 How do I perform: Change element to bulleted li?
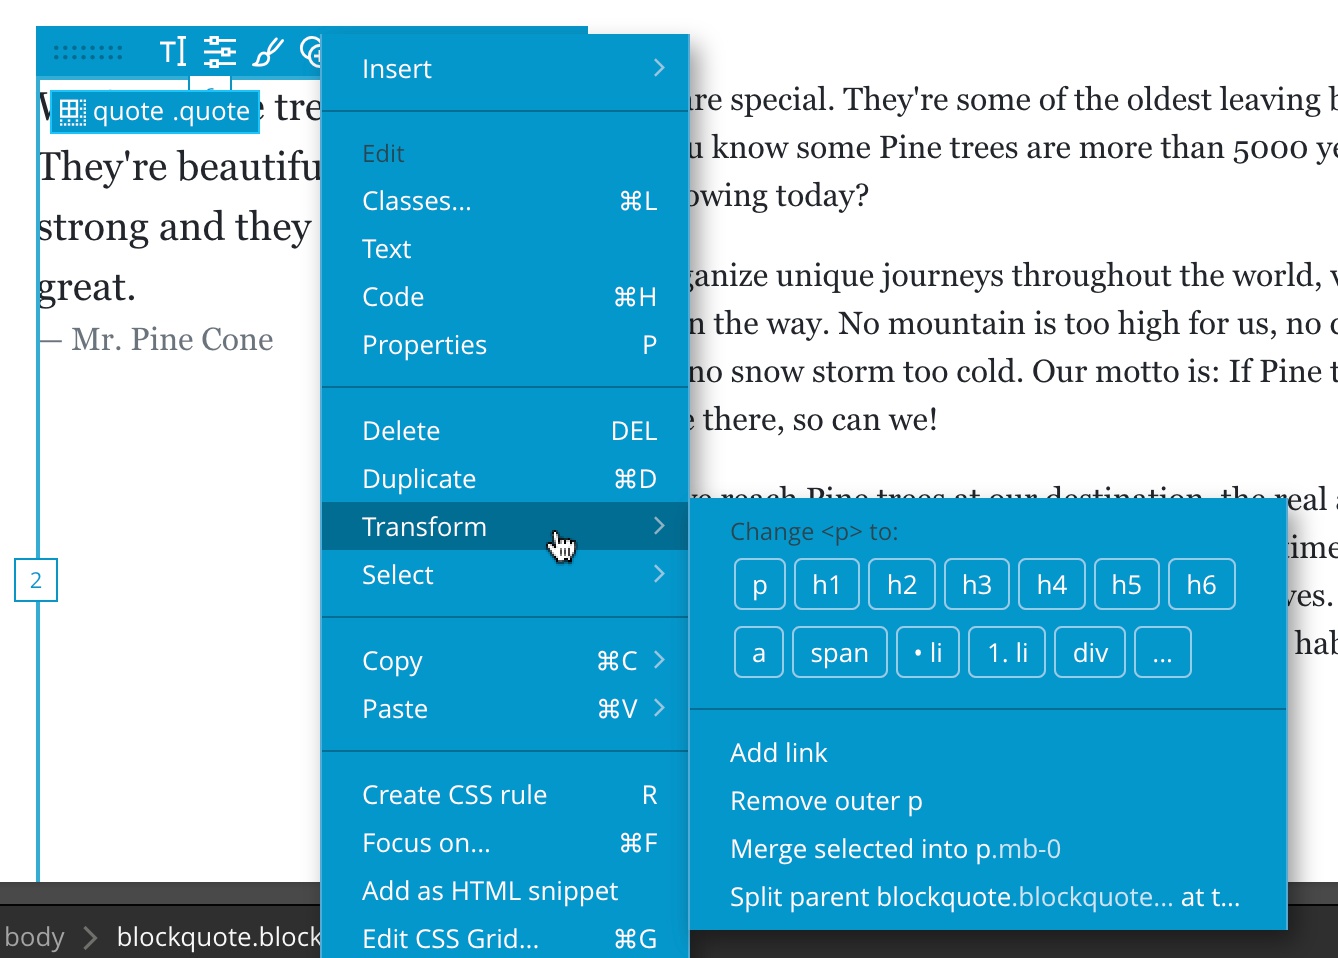pos(928,653)
